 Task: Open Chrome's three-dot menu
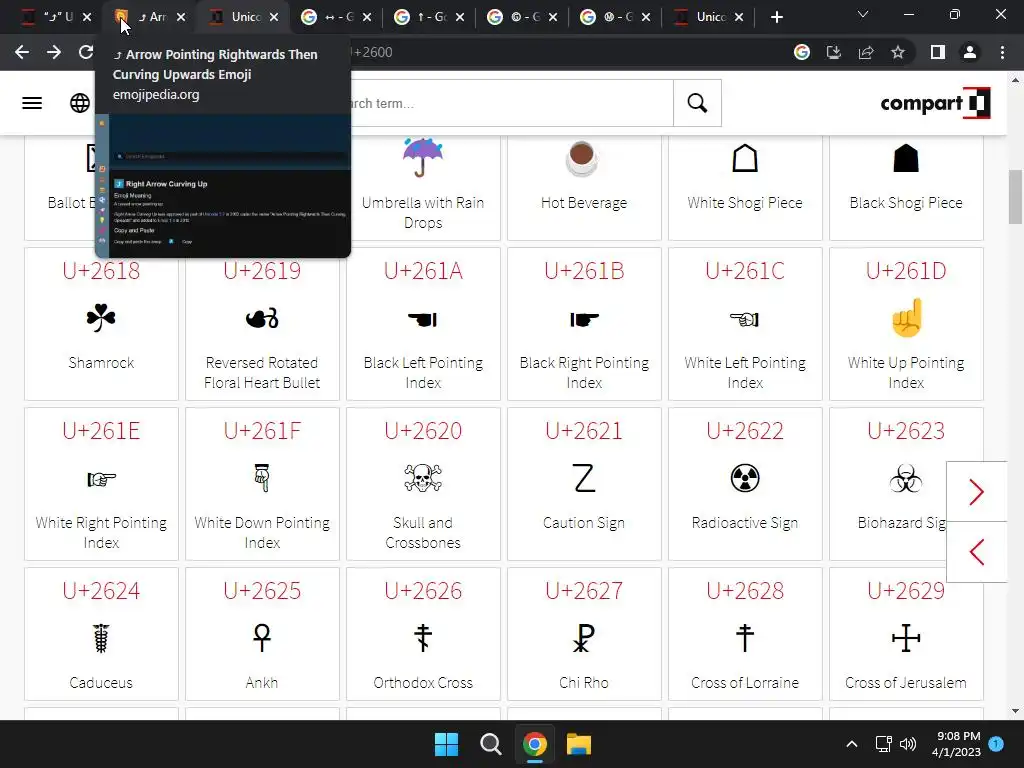point(1002,52)
